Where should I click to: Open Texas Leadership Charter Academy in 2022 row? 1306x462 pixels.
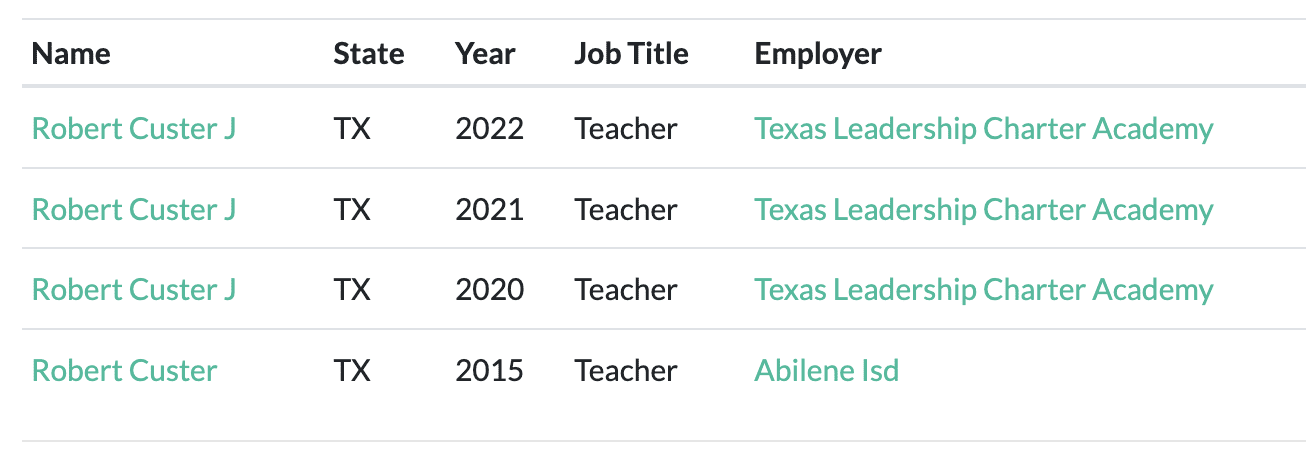tap(984, 129)
